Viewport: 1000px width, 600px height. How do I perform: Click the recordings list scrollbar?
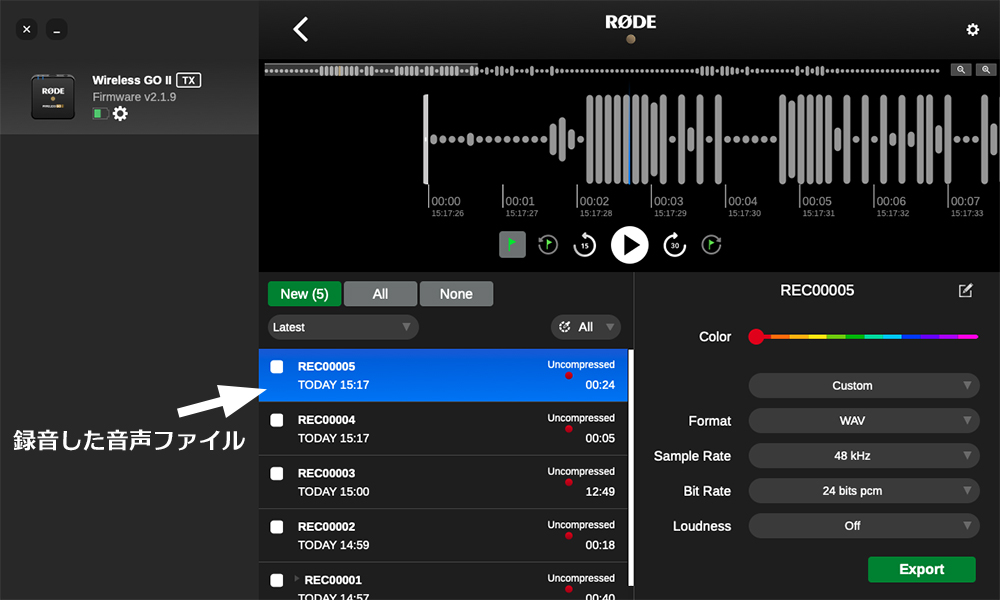[x=631, y=467]
